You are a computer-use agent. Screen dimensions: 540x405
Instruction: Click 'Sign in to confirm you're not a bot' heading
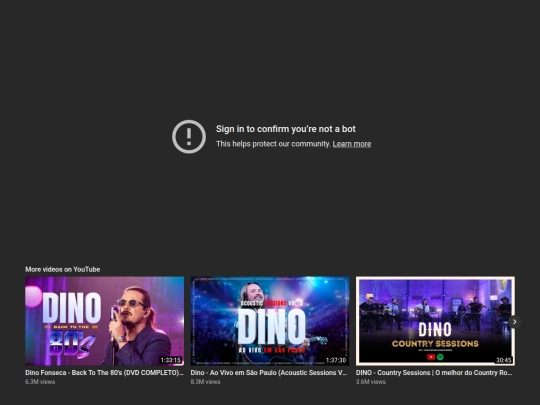tap(285, 129)
